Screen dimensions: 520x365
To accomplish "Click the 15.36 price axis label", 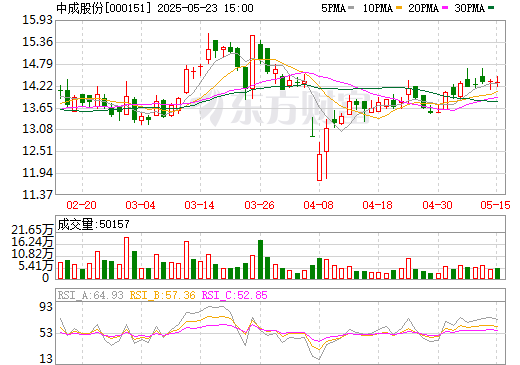I will click(x=38, y=42).
